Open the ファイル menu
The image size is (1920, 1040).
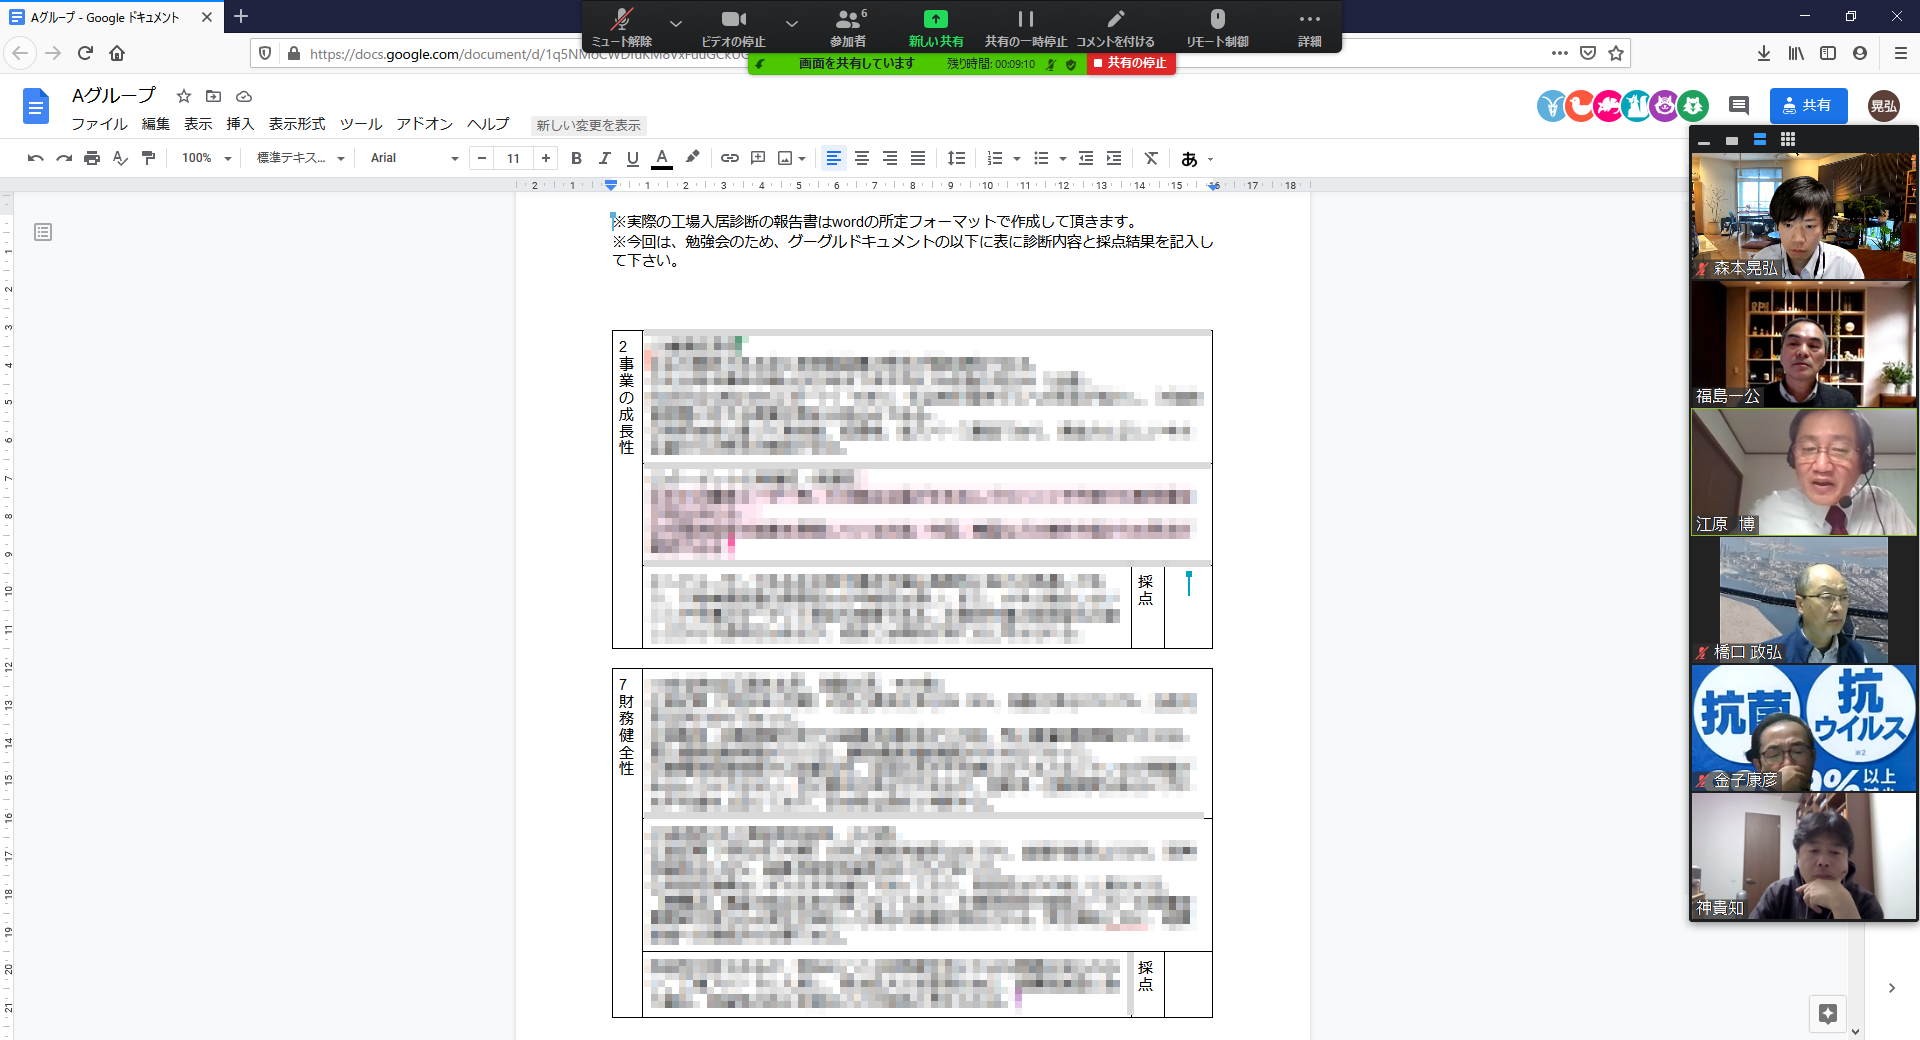(x=99, y=124)
